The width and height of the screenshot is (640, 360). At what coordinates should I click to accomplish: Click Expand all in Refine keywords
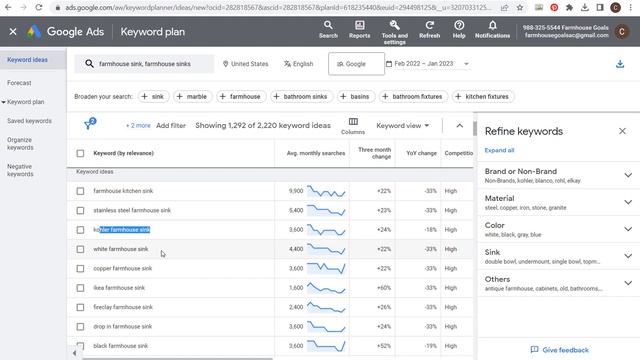point(499,150)
